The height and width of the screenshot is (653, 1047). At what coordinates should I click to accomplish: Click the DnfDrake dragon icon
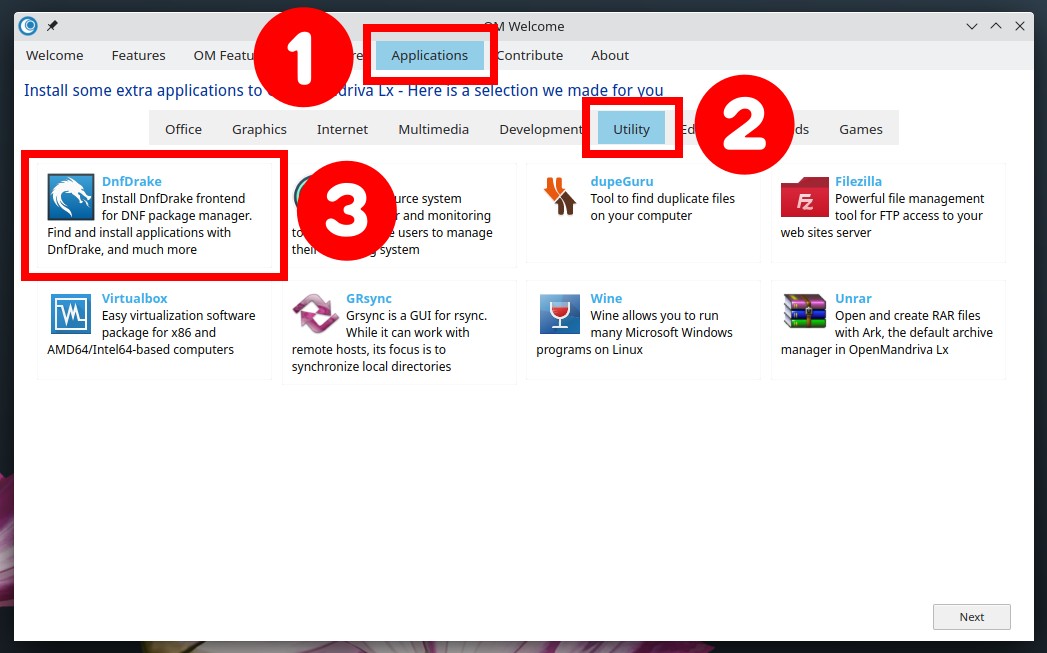71,197
